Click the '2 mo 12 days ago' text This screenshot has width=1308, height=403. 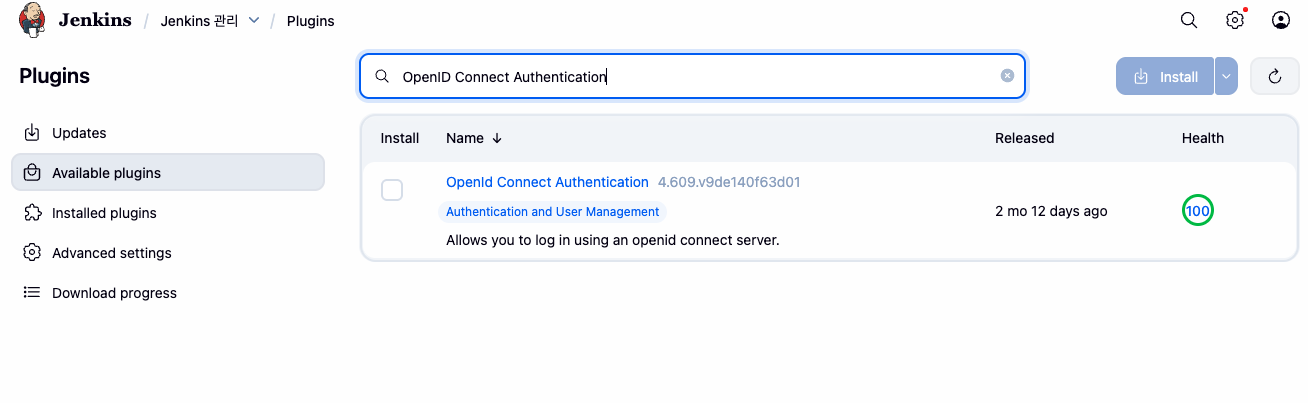click(1051, 211)
